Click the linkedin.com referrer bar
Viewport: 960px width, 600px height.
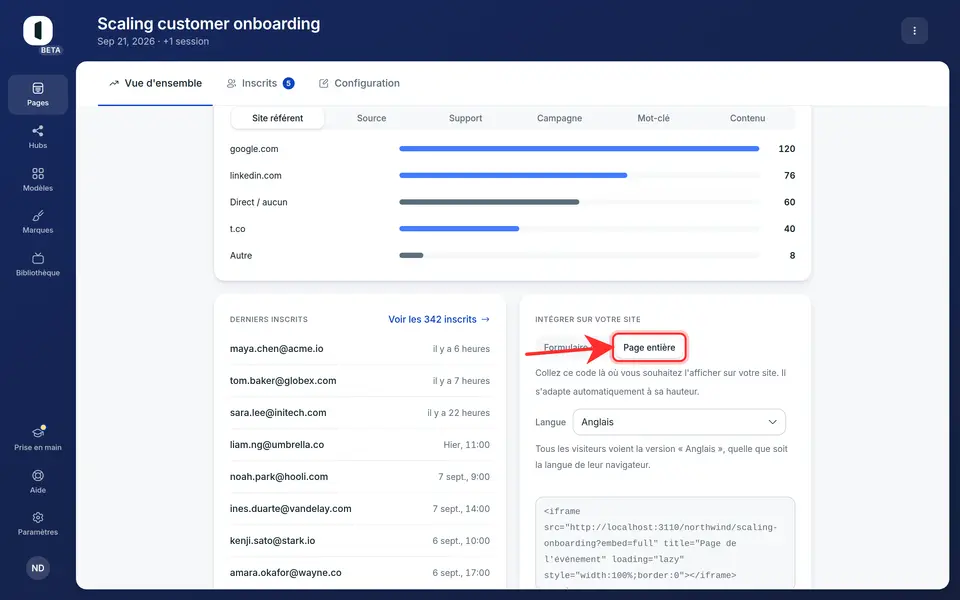click(x=513, y=176)
